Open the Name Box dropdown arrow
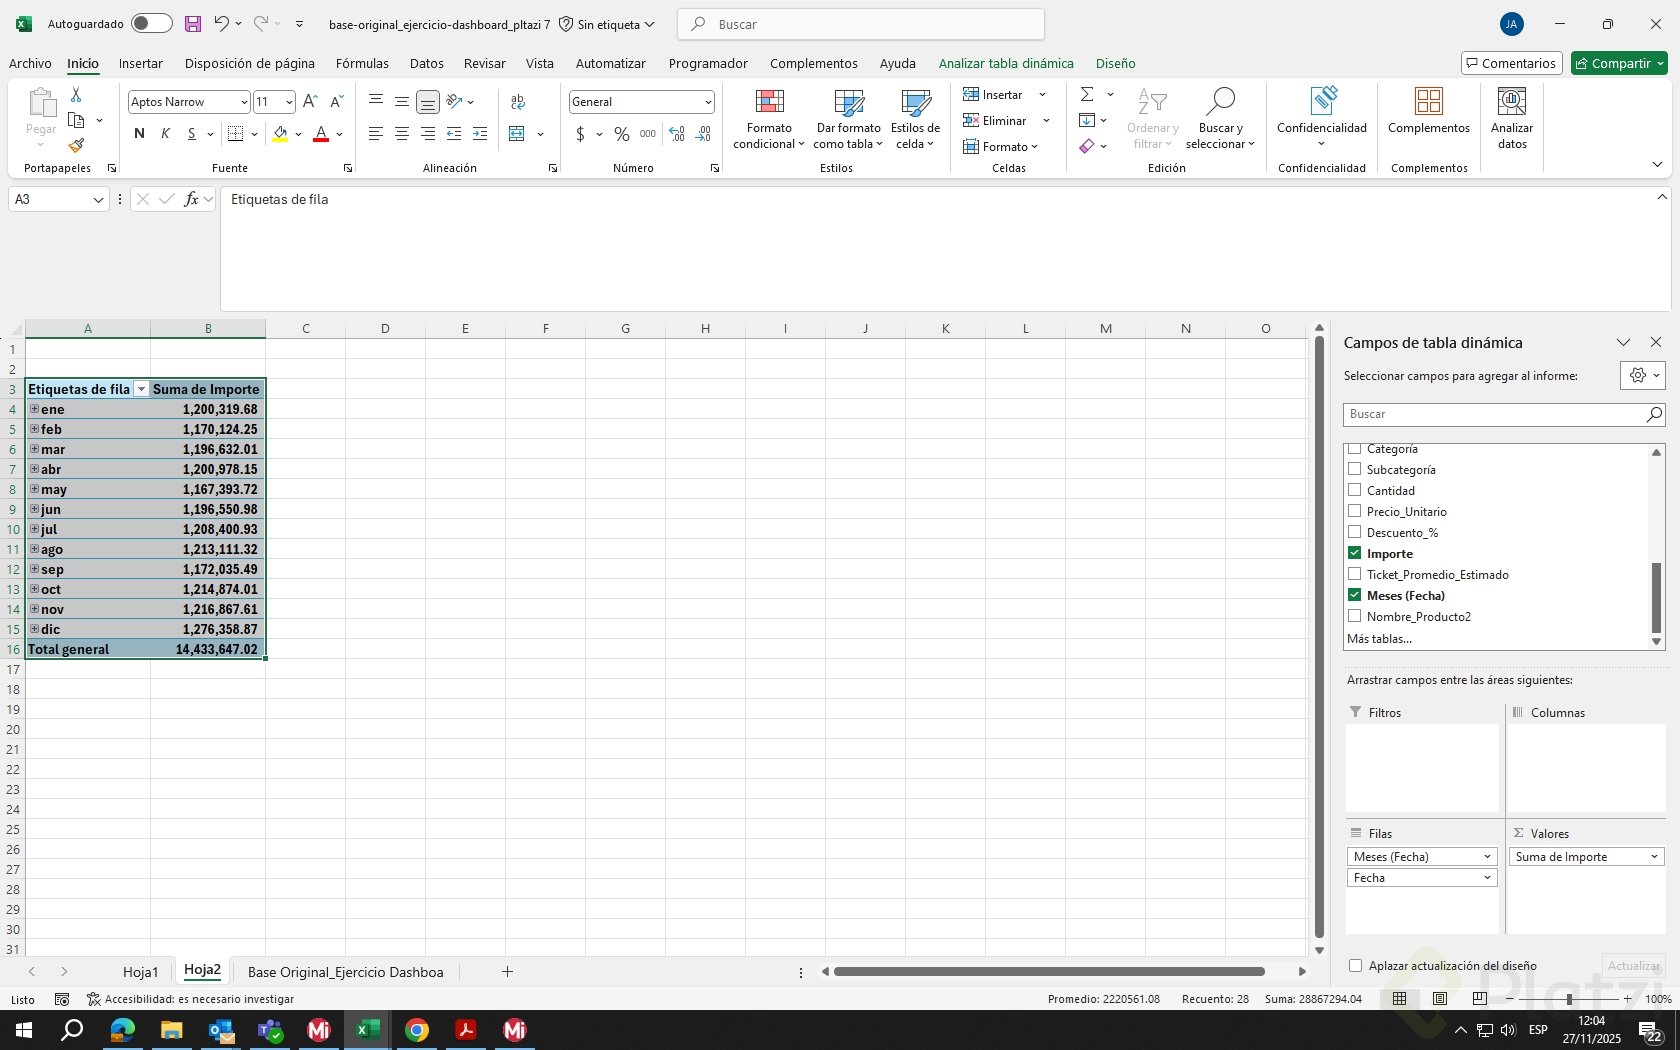 [98, 200]
